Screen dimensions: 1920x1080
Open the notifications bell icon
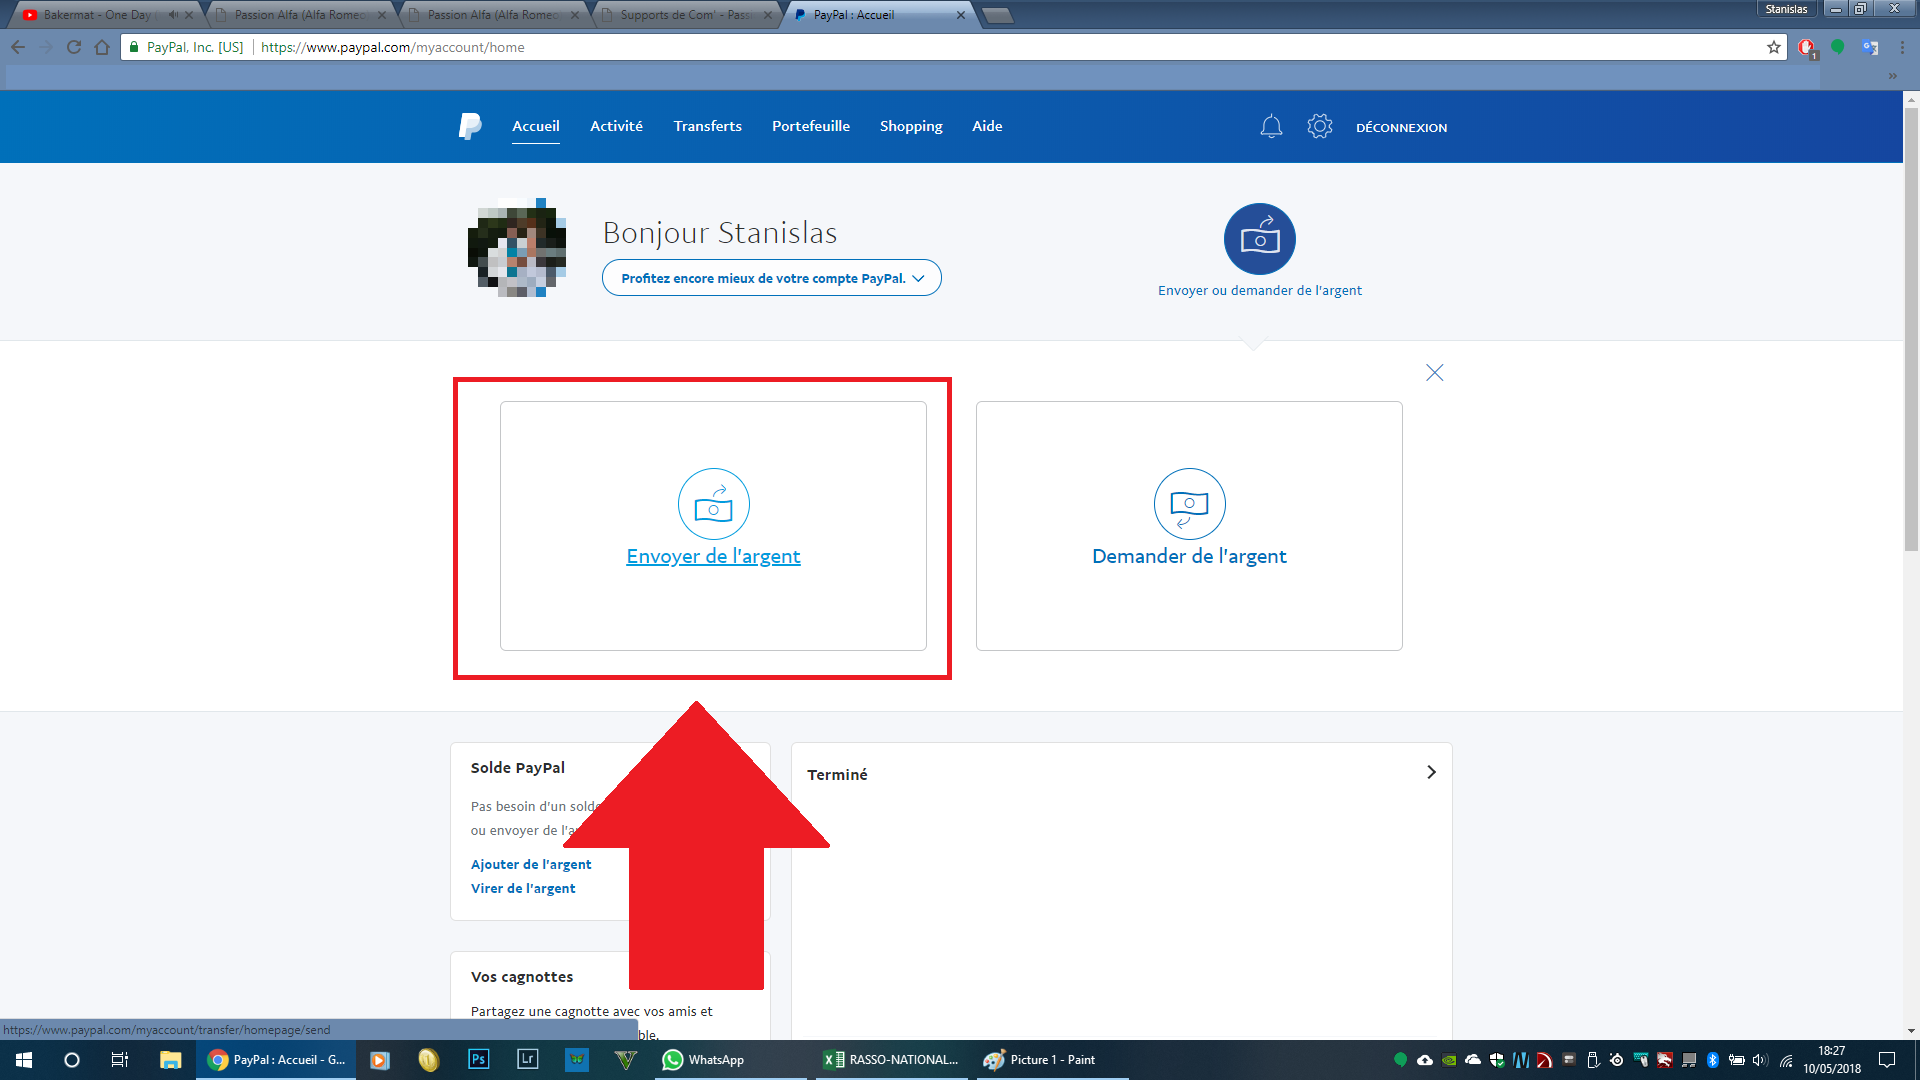coord(1270,127)
